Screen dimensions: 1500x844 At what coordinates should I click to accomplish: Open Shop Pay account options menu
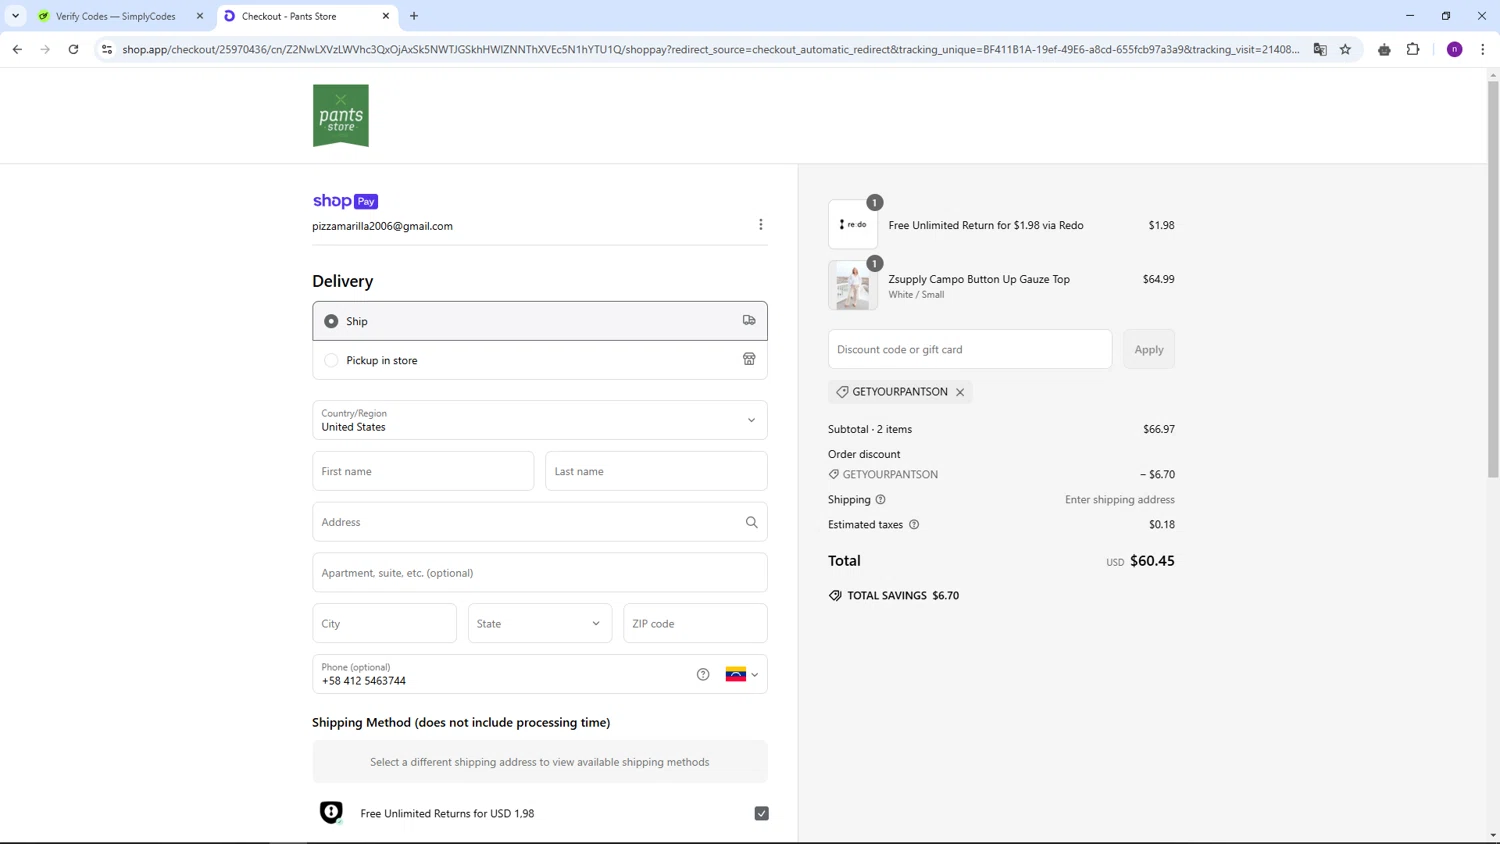point(760,225)
